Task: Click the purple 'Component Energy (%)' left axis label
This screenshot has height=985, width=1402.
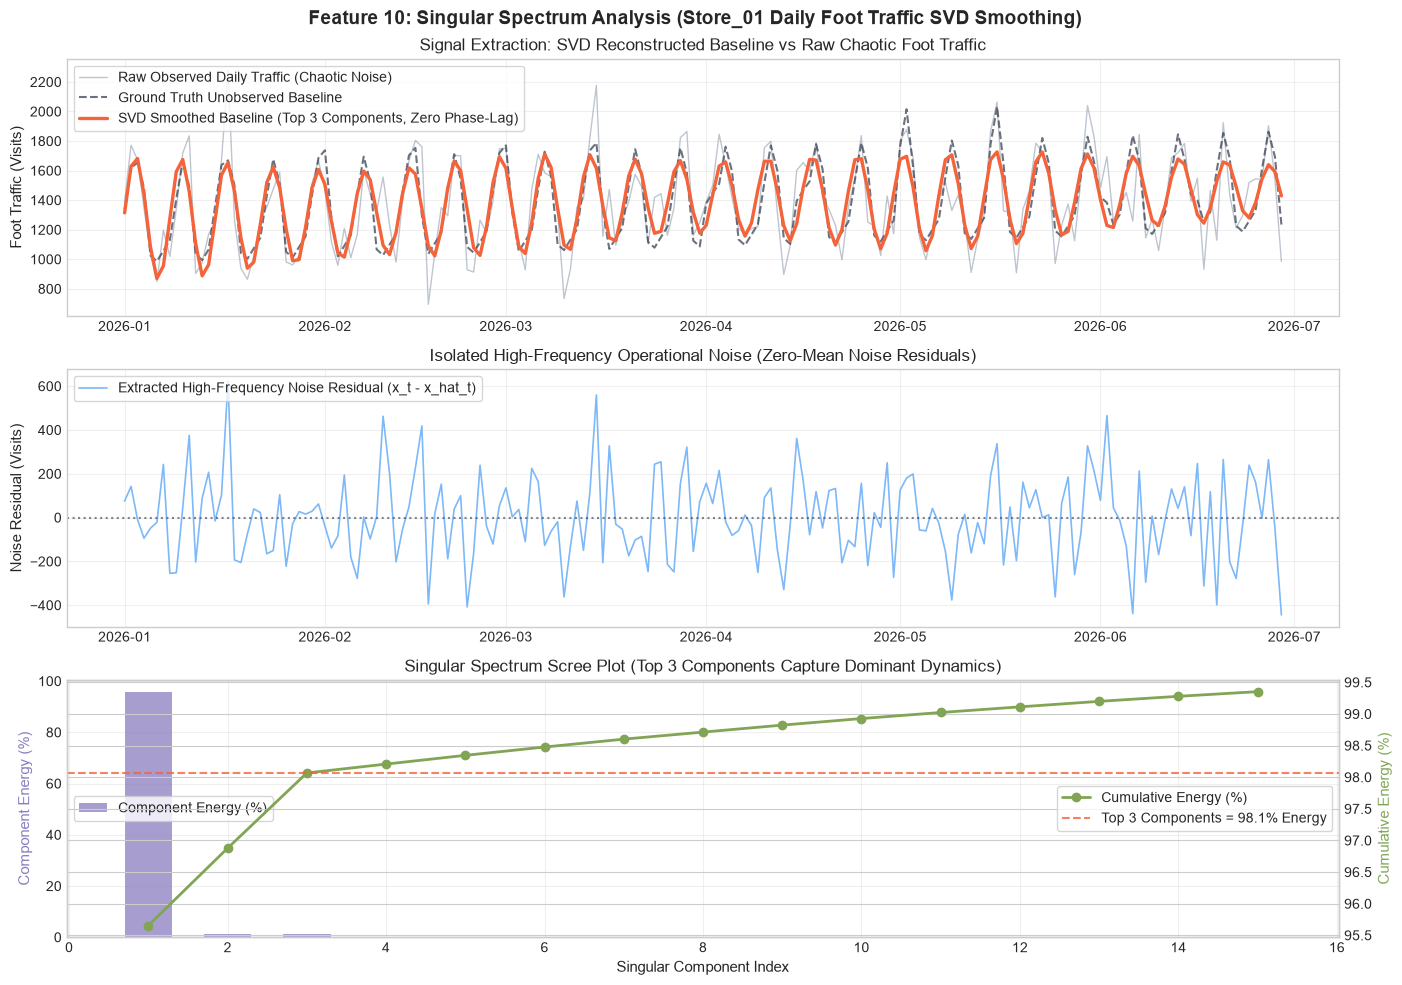Action: tap(26, 809)
